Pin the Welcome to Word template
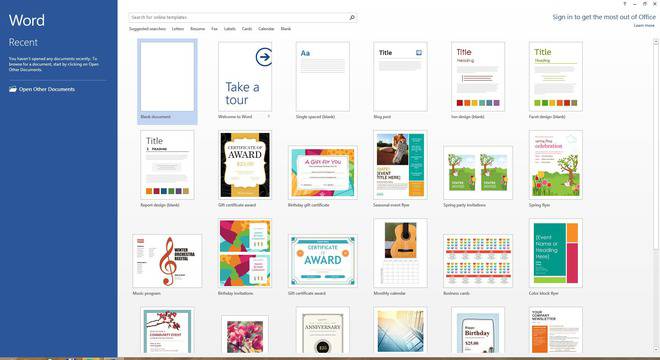 (269, 117)
